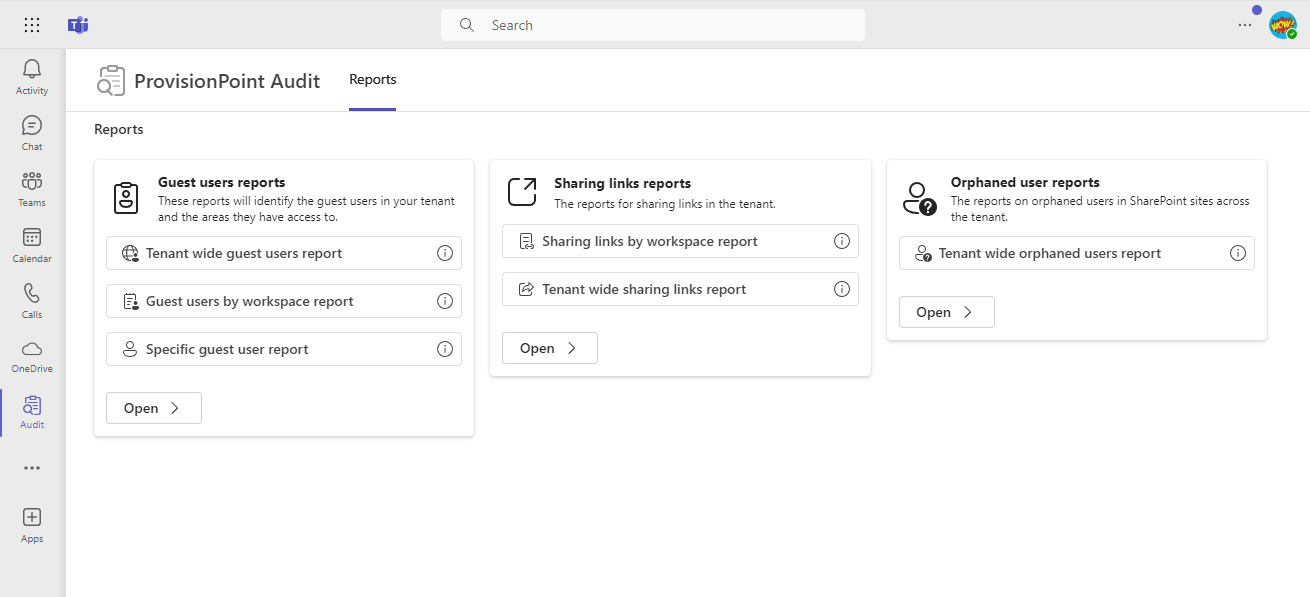This screenshot has height=597, width=1310.
Task: Open the Apps store plus icon
Action: pyautogui.click(x=32, y=524)
